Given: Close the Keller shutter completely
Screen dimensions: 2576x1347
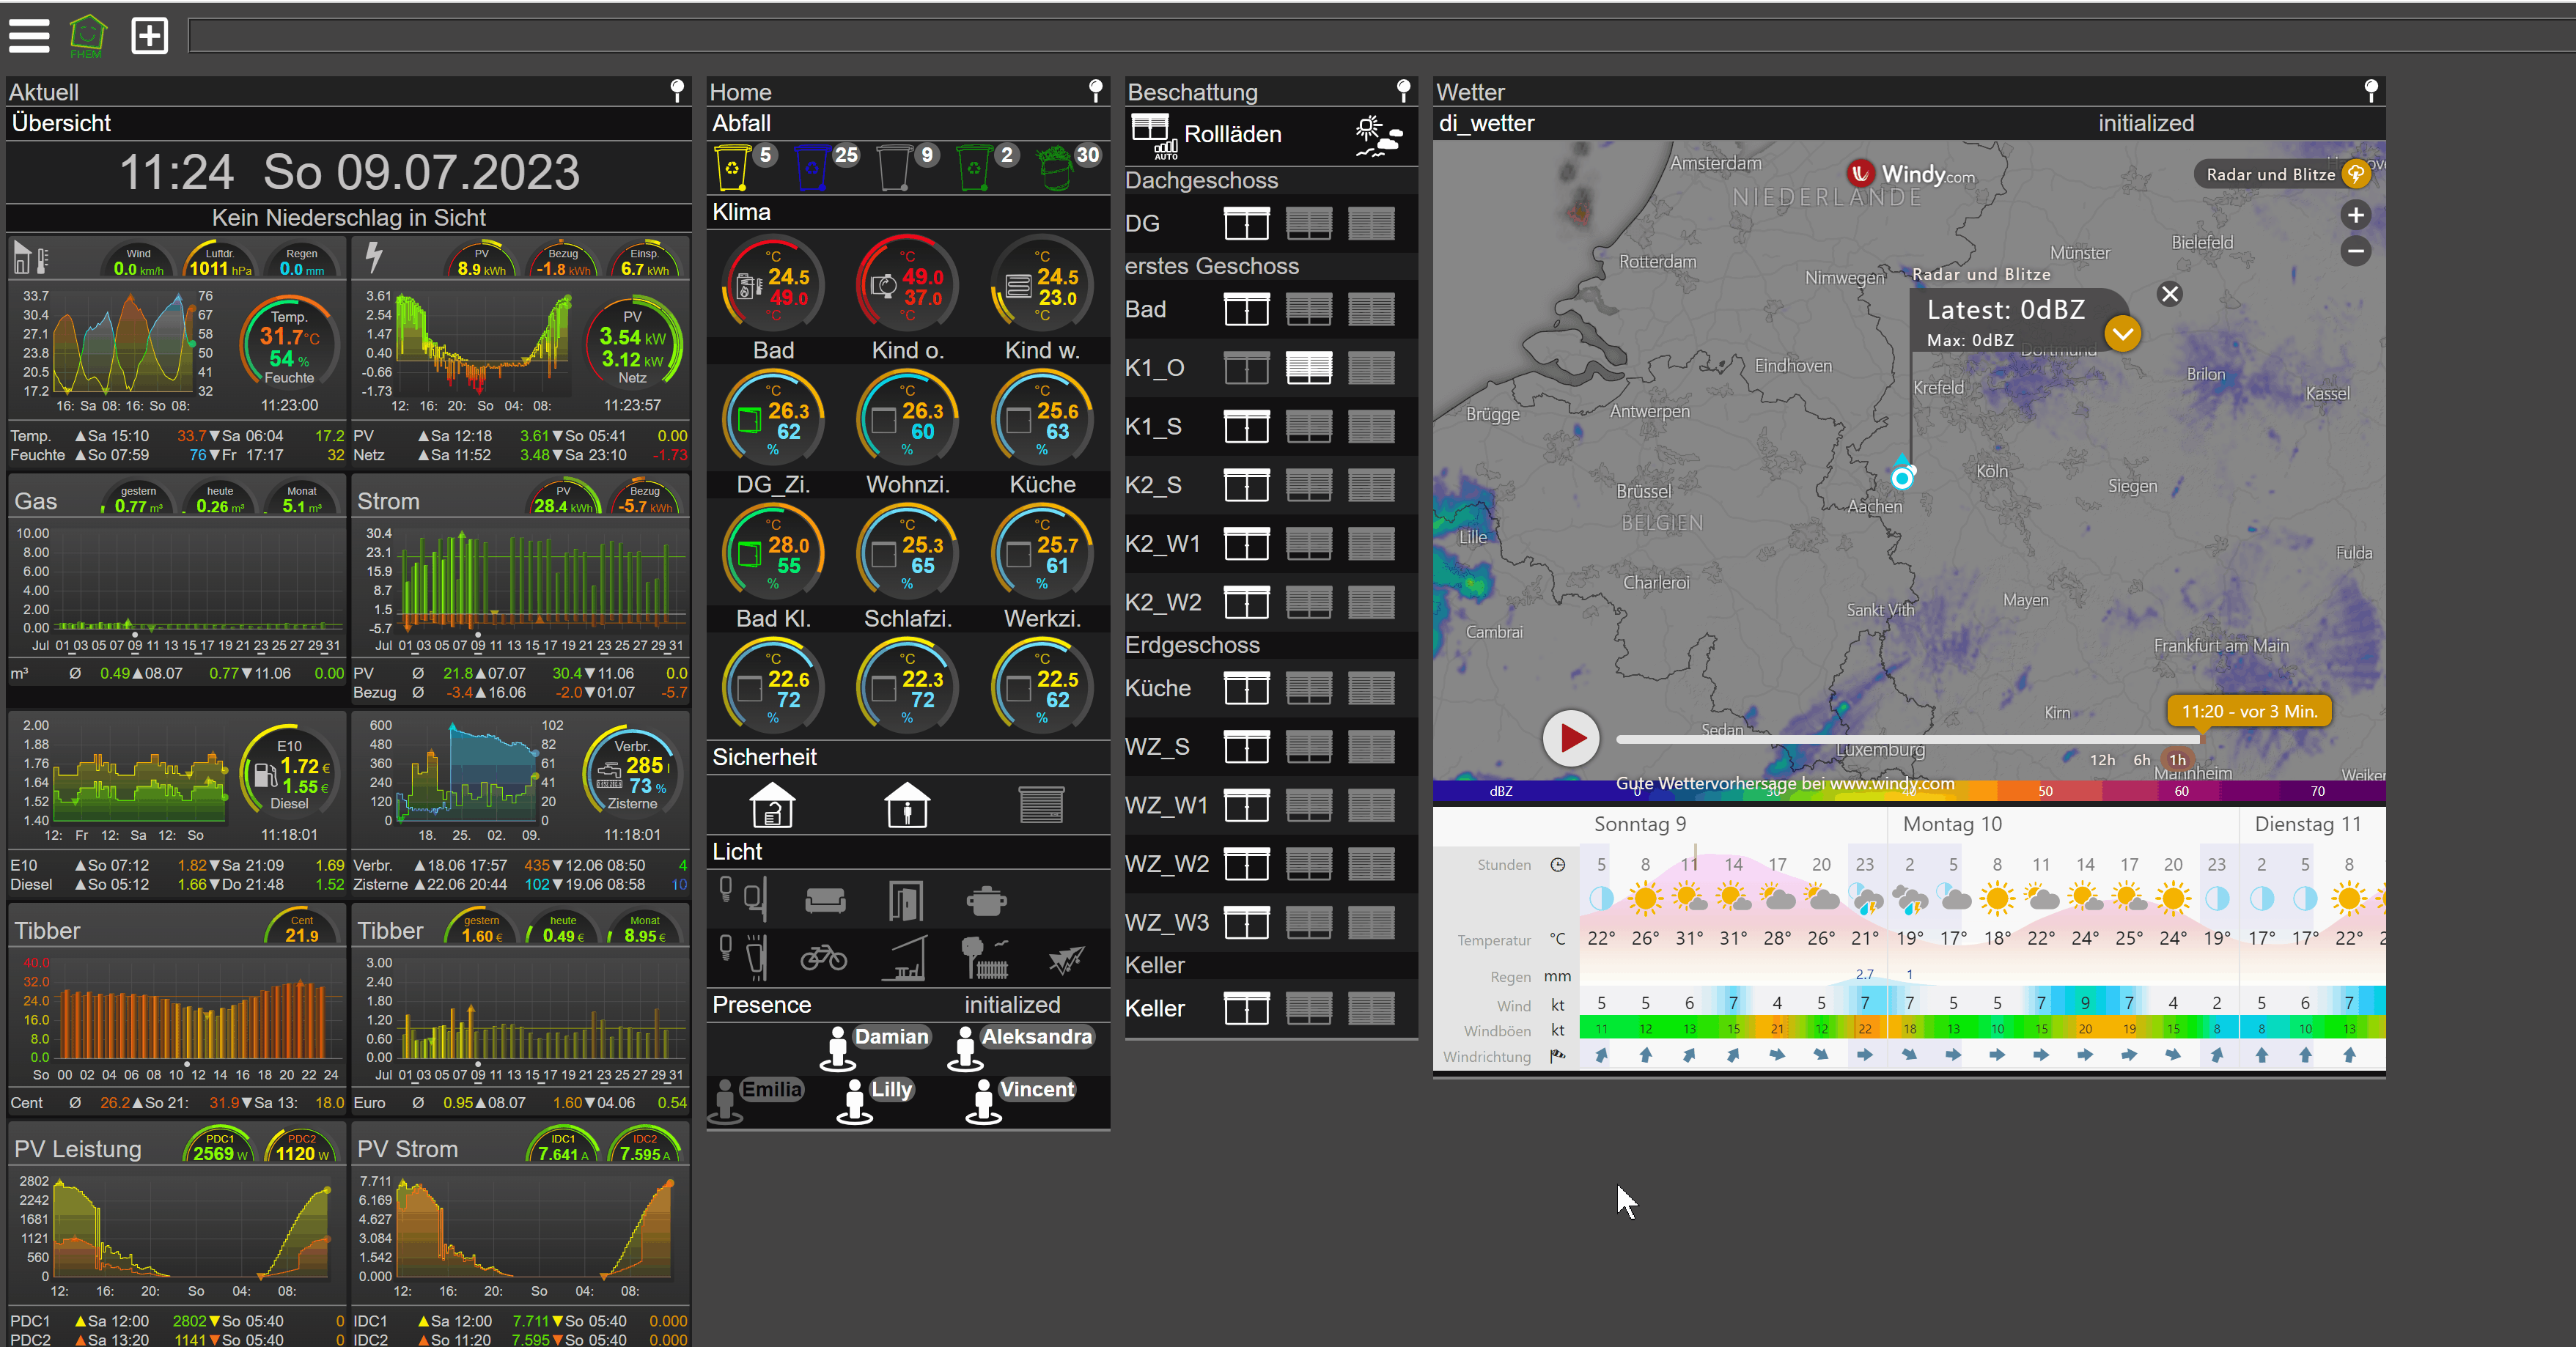Looking at the screenshot, I should pos(1370,1008).
